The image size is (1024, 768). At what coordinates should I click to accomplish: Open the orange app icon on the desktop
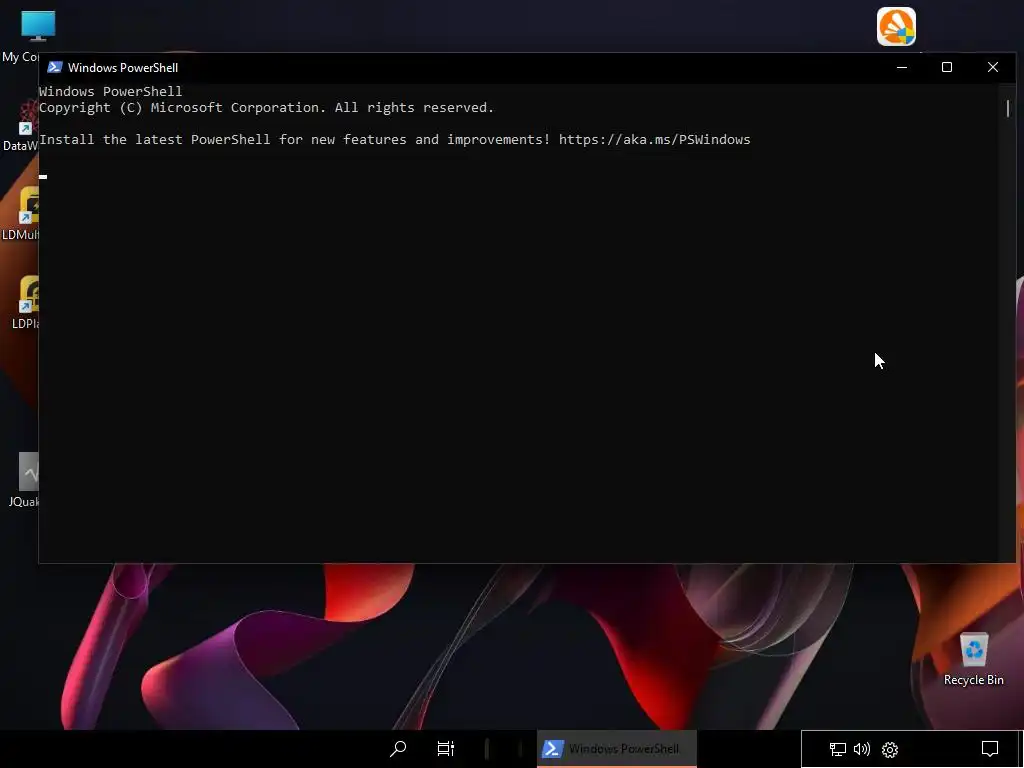click(x=896, y=27)
